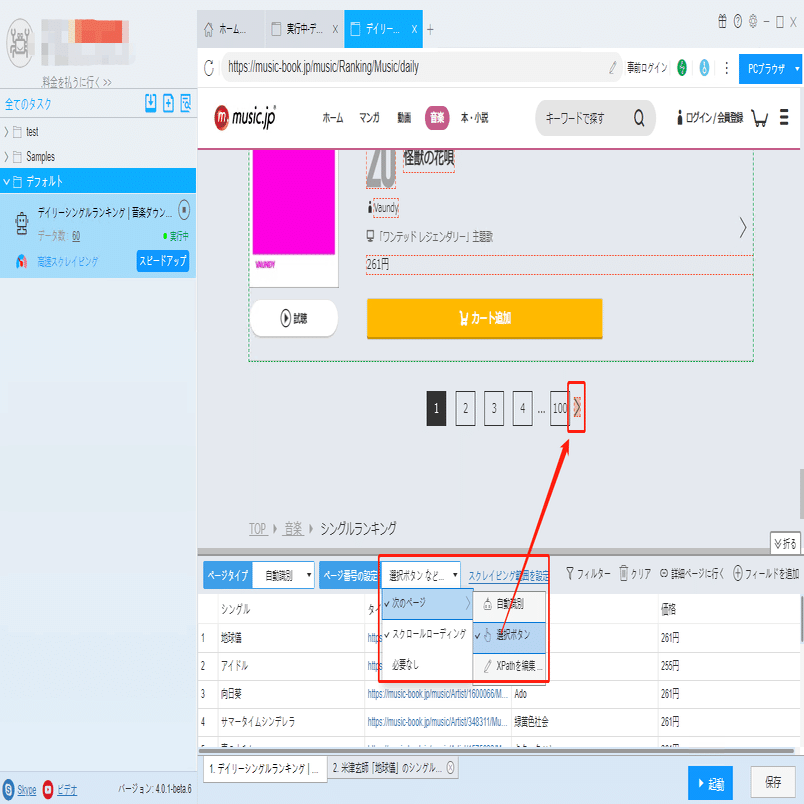The height and width of the screenshot is (804, 804).
Task: Click the Skype icon in the footer
Action: [9, 789]
